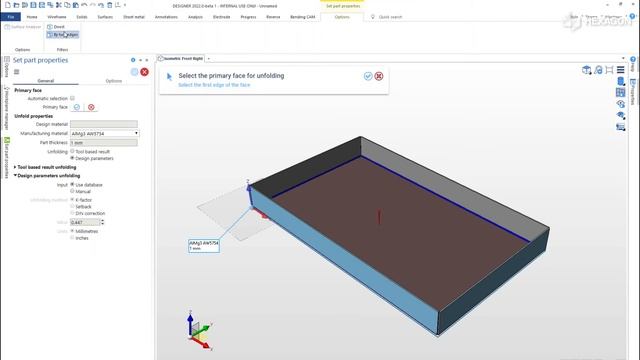Open the viewport three-line menu icon
The height and width of the screenshot is (360, 640).
620,70
